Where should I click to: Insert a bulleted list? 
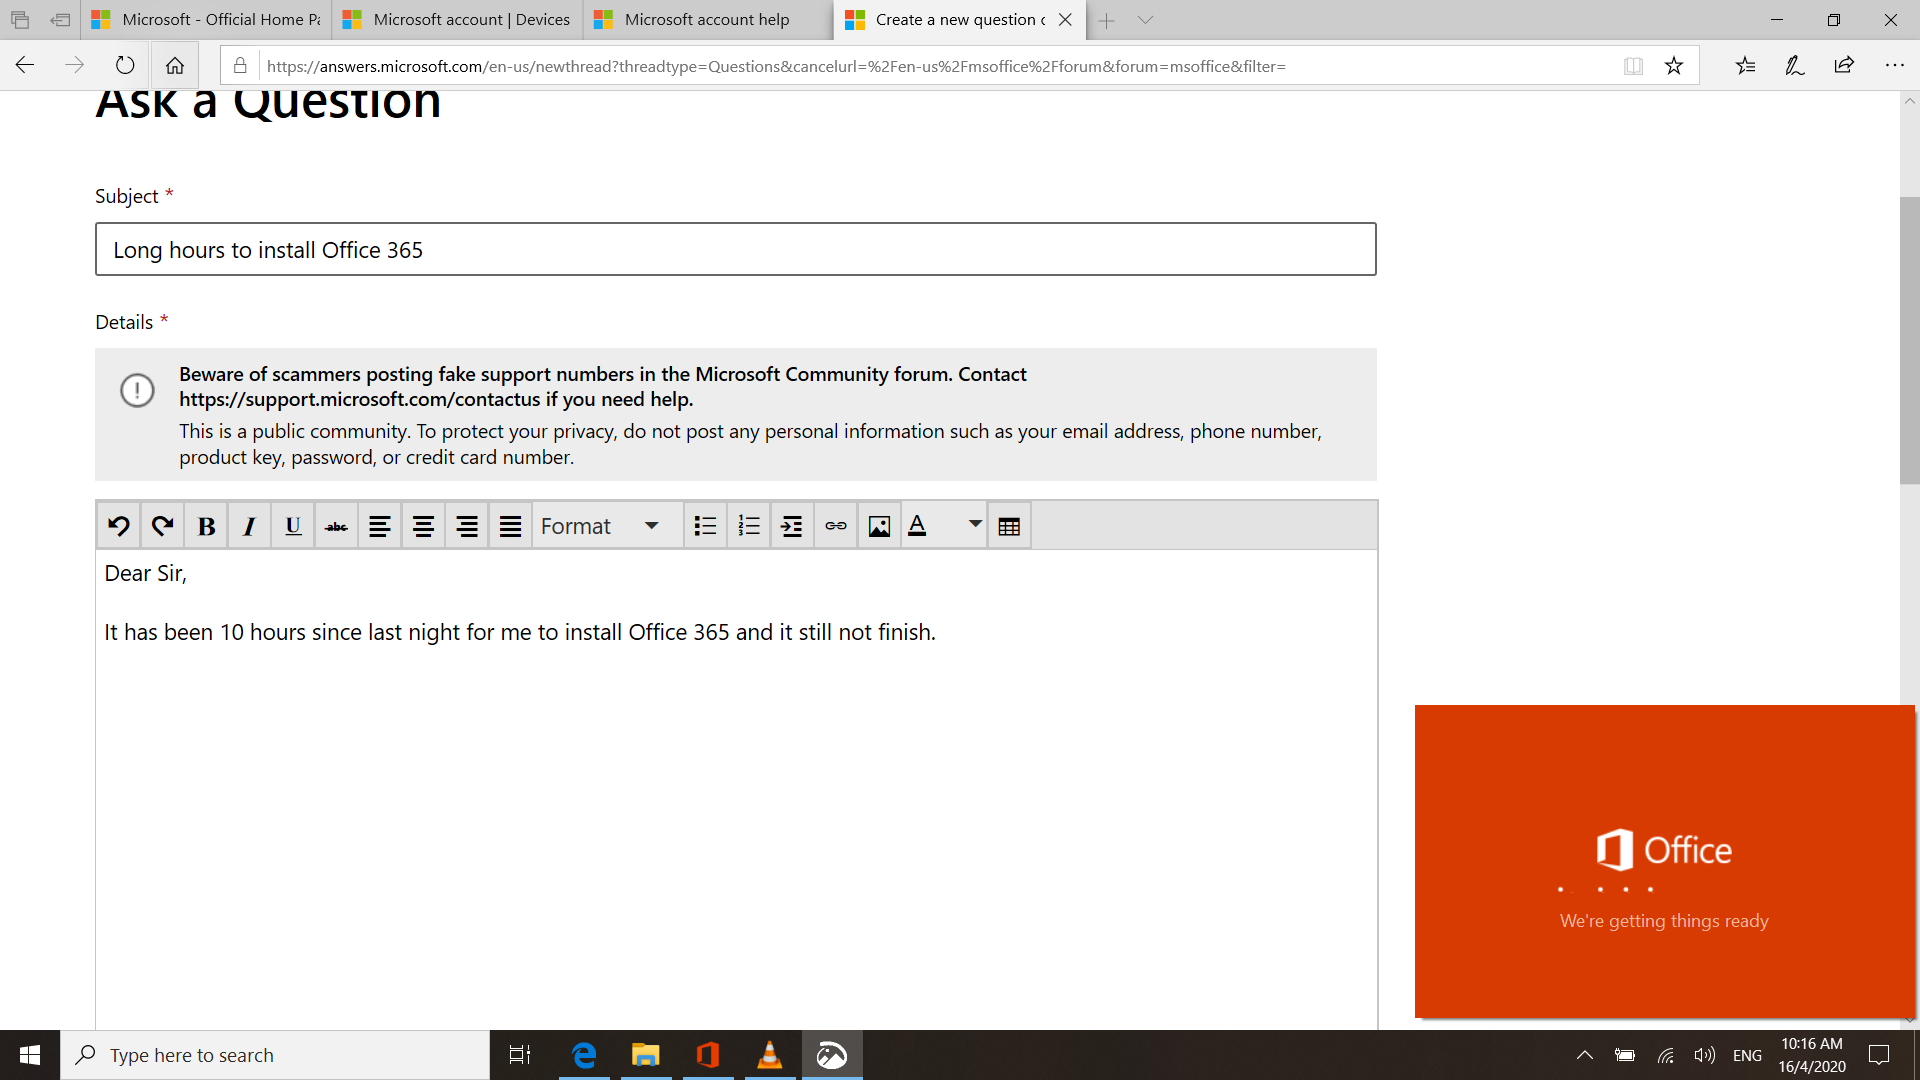[705, 526]
